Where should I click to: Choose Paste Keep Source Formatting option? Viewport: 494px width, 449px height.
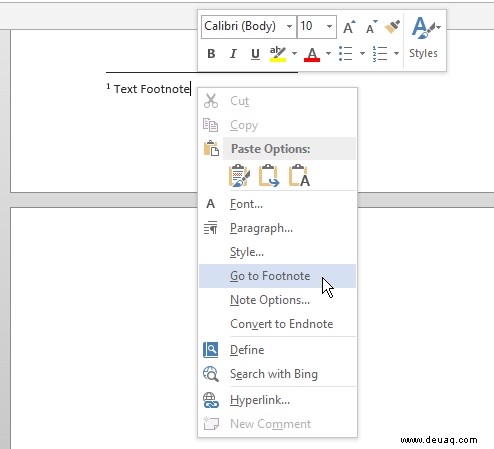click(239, 175)
